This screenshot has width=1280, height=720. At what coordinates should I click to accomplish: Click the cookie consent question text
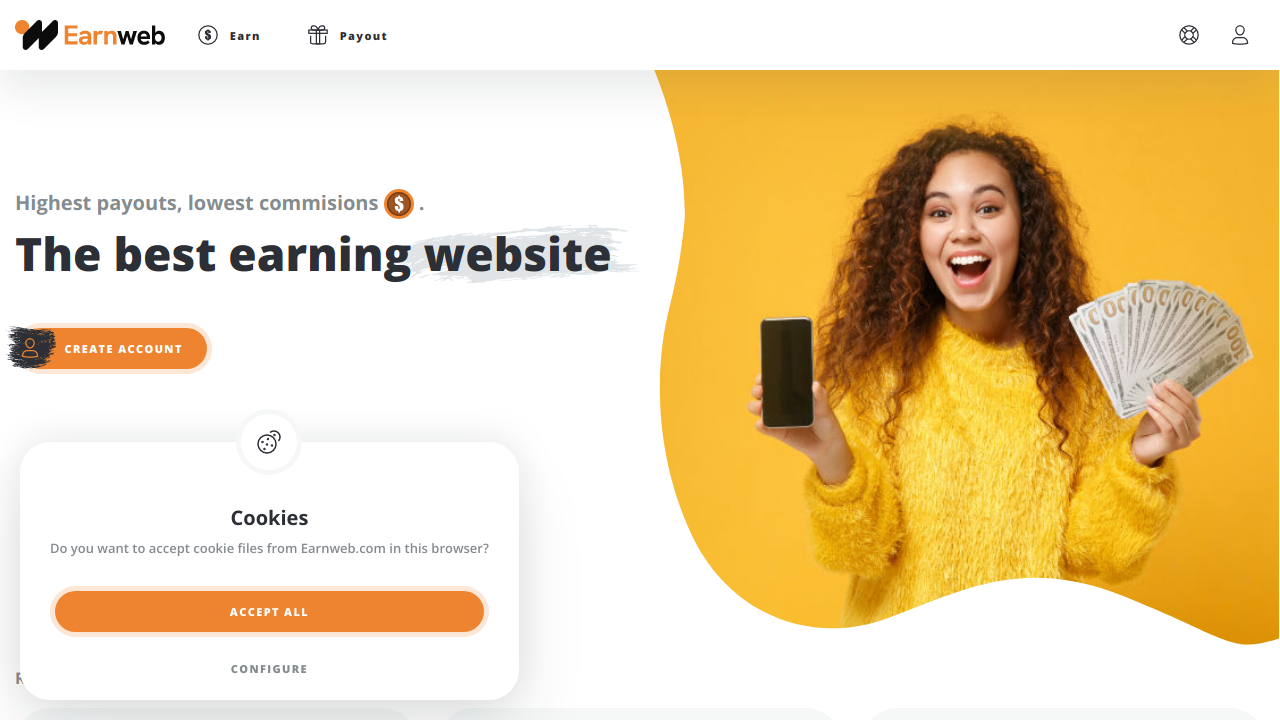pyautogui.click(x=269, y=549)
